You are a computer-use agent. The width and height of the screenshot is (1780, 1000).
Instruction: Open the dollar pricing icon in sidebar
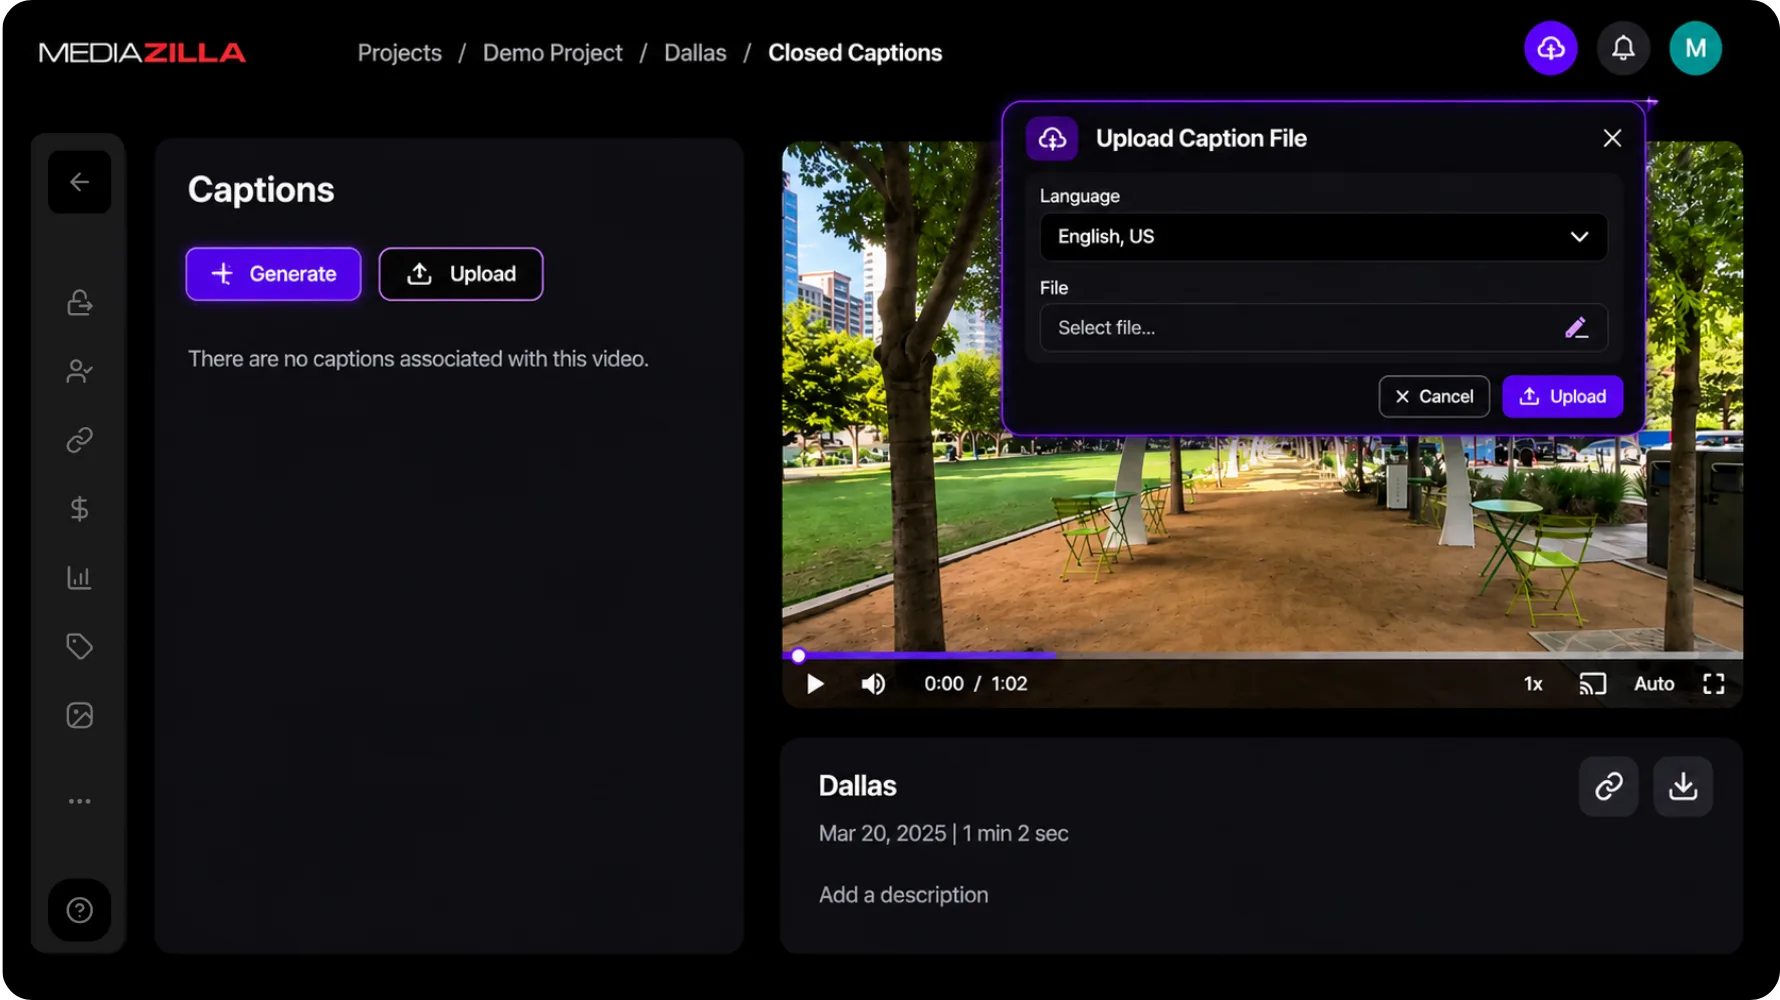click(x=80, y=509)
